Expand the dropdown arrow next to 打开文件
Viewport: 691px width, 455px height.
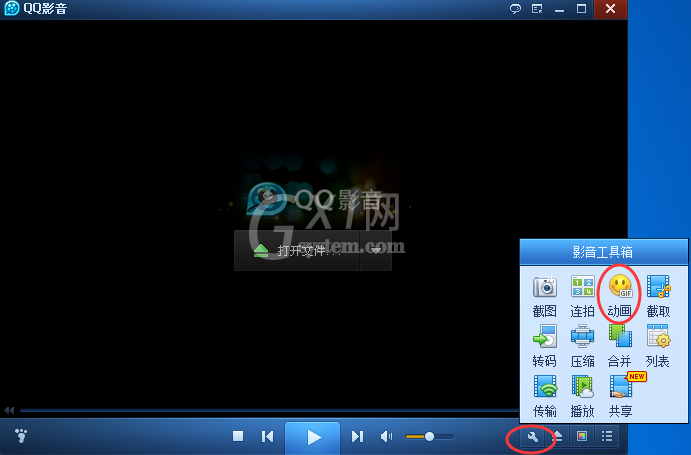376,250
